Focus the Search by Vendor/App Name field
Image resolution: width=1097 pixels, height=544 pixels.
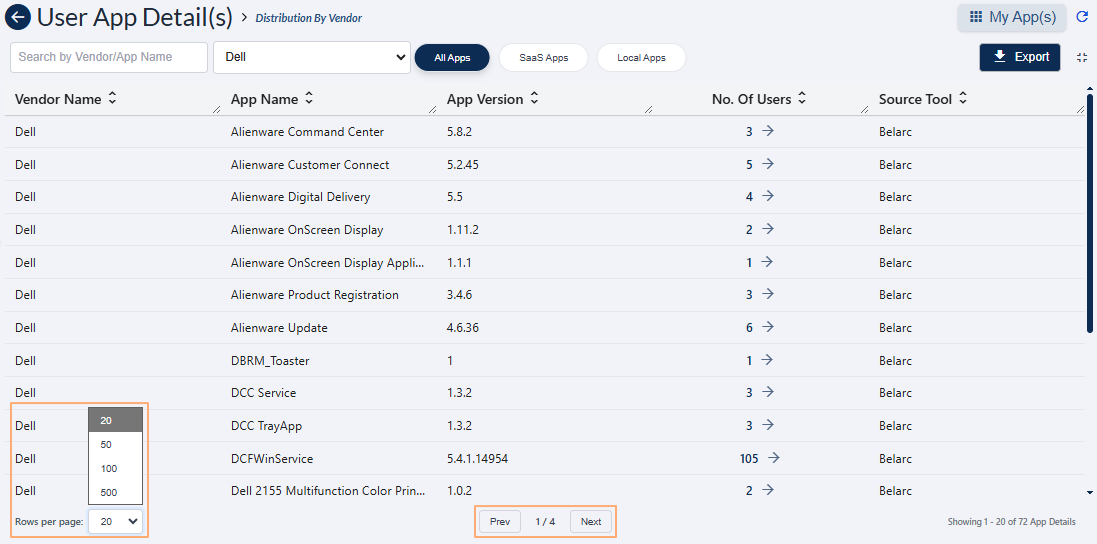tap(109, 57)
